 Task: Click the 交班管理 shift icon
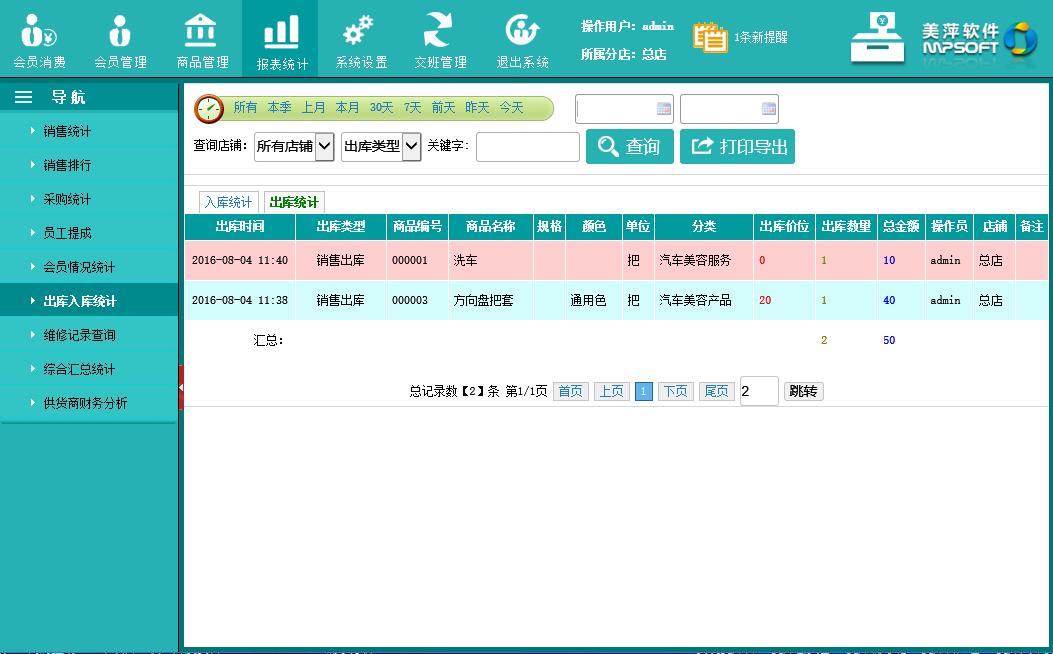(440, 31)
